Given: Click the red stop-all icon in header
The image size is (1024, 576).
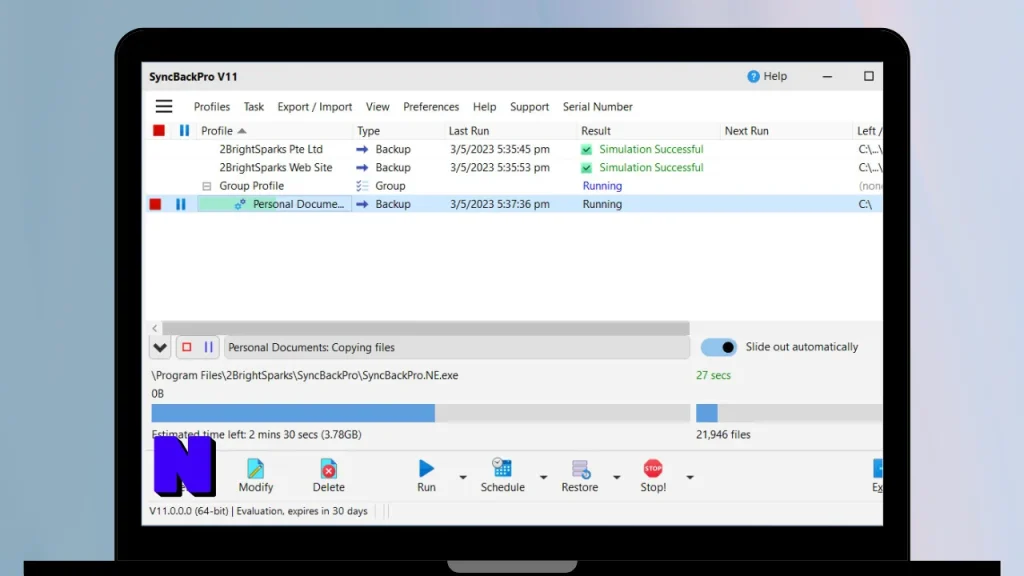Looking at the screenshot, I should pos(159,131).
